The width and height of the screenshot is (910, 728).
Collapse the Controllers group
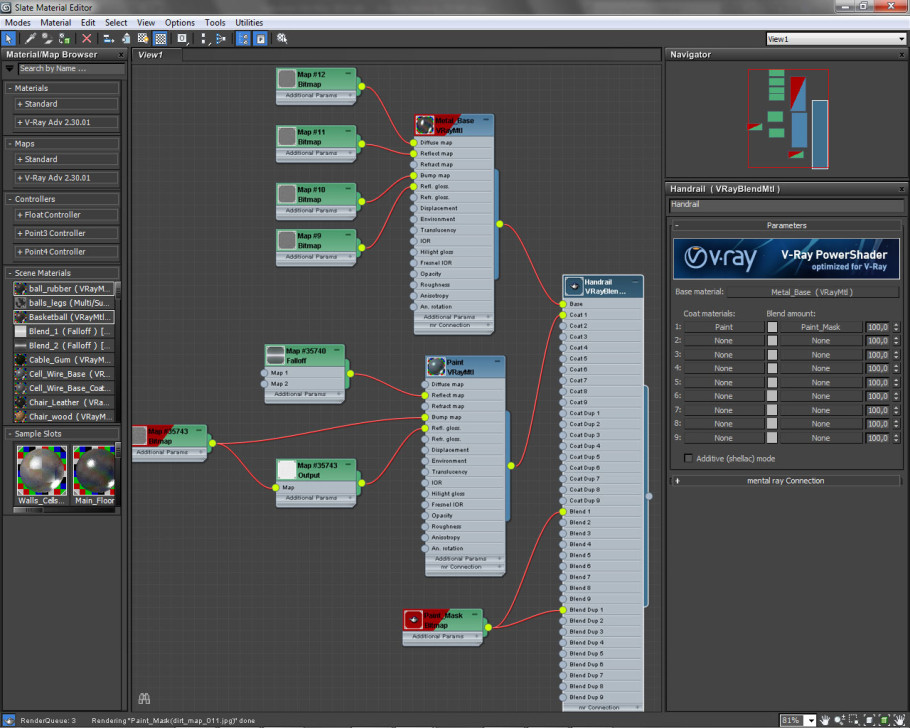pyautogui.click(x=10, y=199)
